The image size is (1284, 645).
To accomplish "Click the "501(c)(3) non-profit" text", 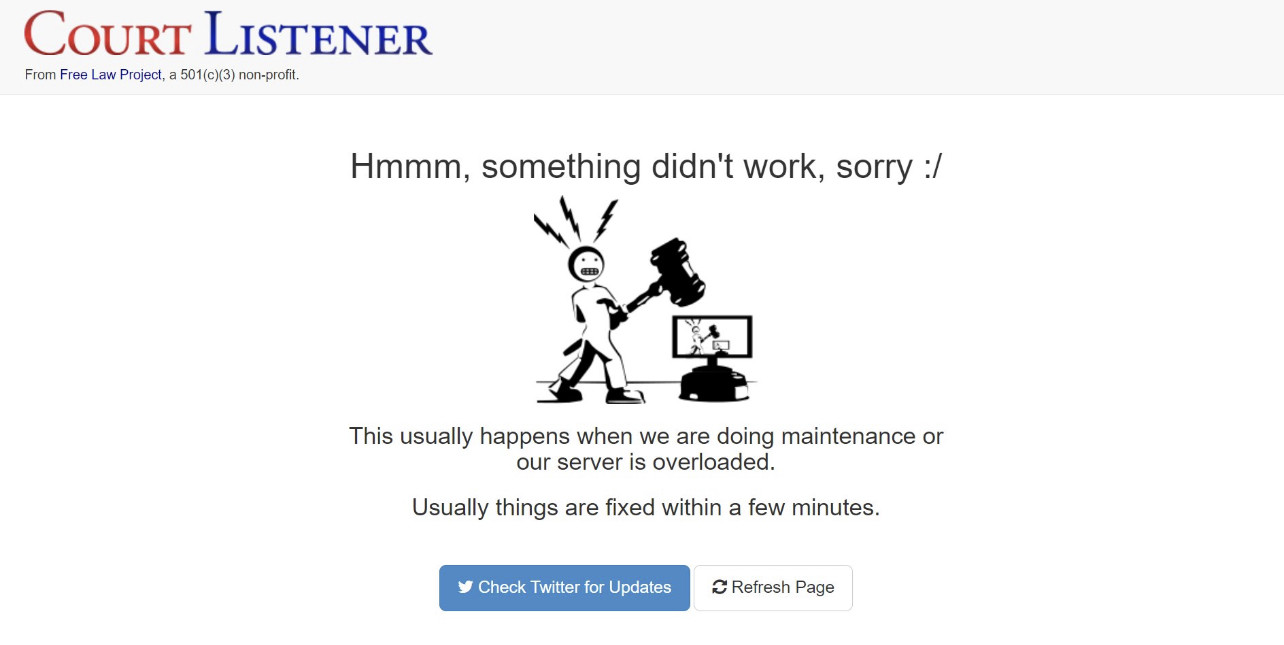I will point(239,75).
